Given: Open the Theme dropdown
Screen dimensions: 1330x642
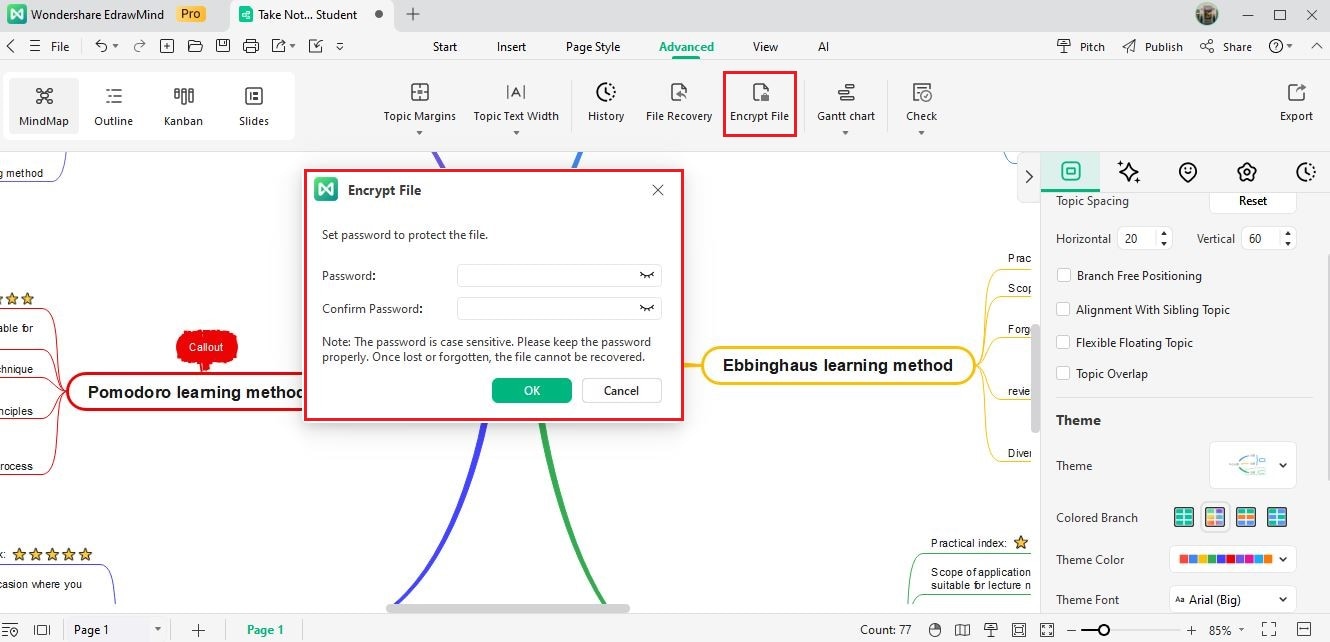Looking at the screenshot, I should click(1253, 465).
